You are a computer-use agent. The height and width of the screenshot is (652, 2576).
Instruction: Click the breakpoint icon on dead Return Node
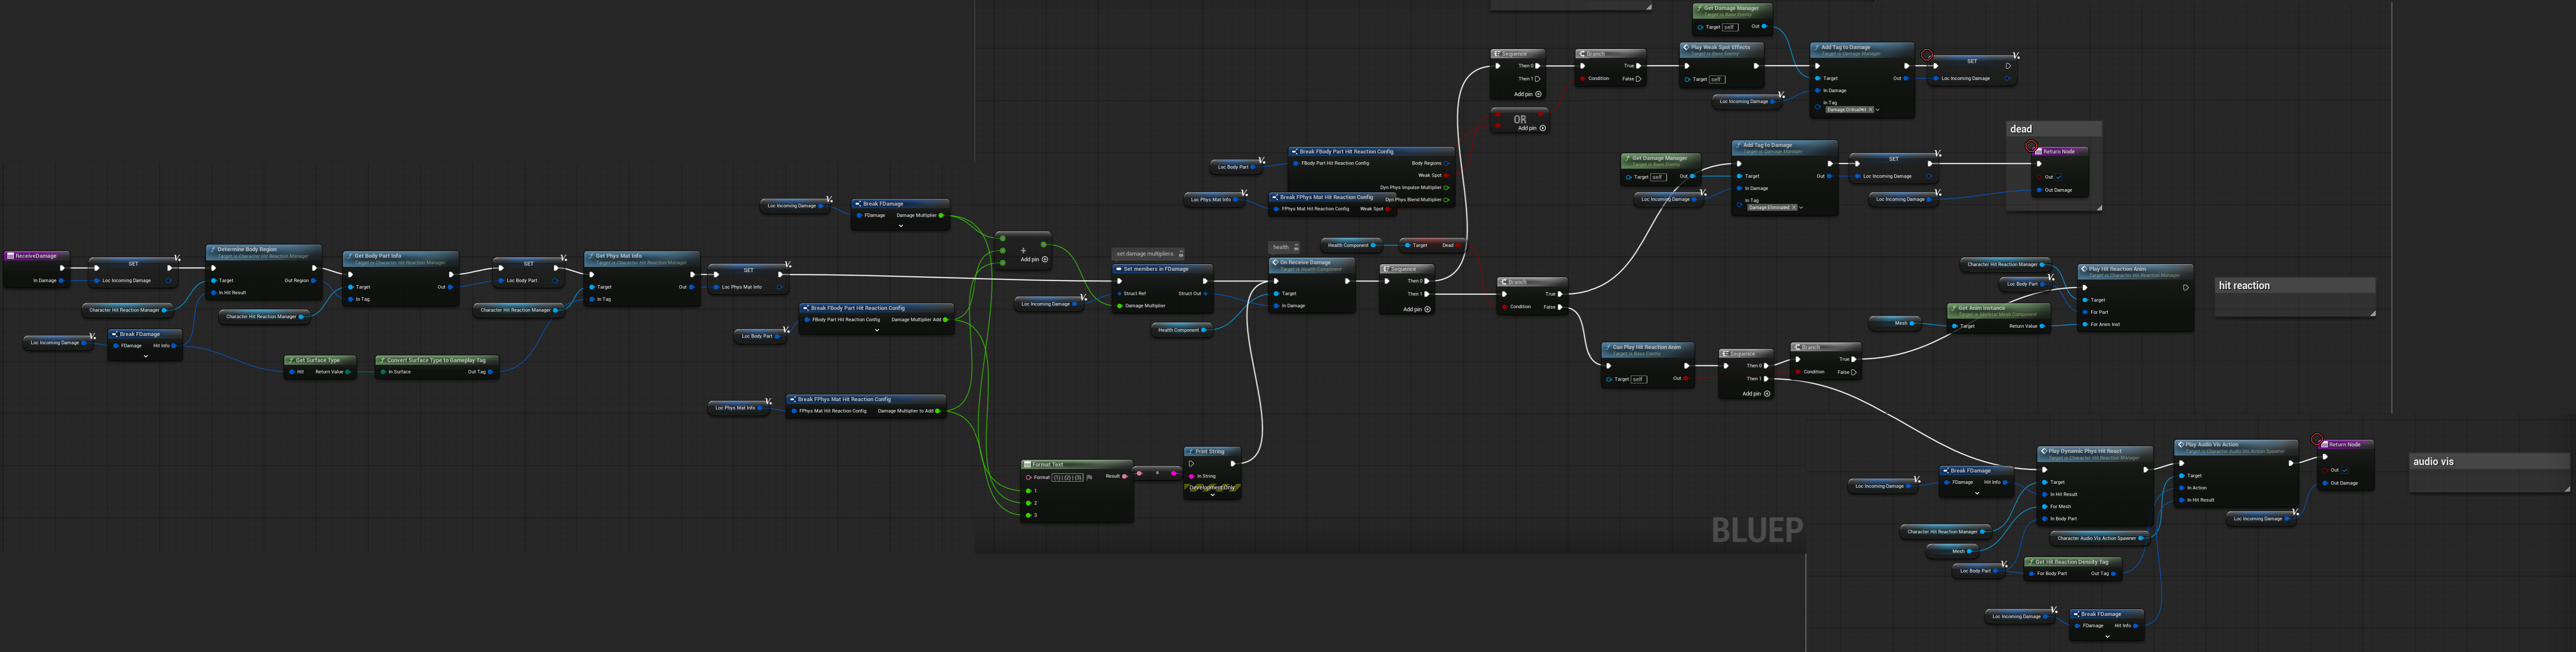[x=2031, y=146]
